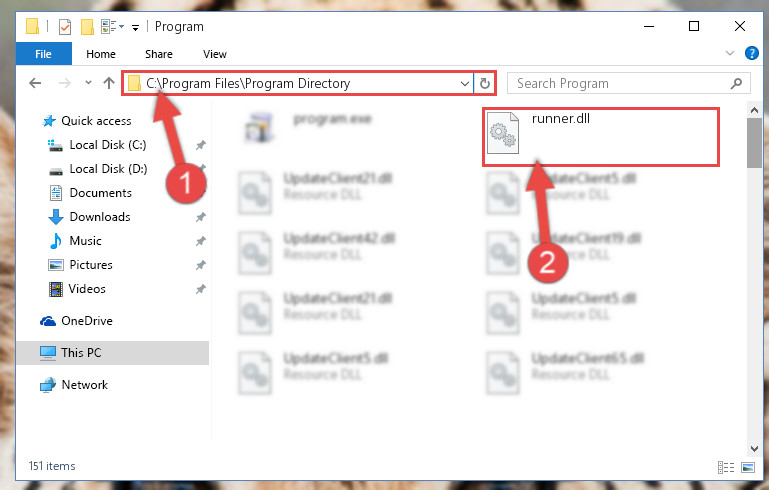Open the Help question mark icon
Viewport: 769px width, 490px height.
click(751, 53)
